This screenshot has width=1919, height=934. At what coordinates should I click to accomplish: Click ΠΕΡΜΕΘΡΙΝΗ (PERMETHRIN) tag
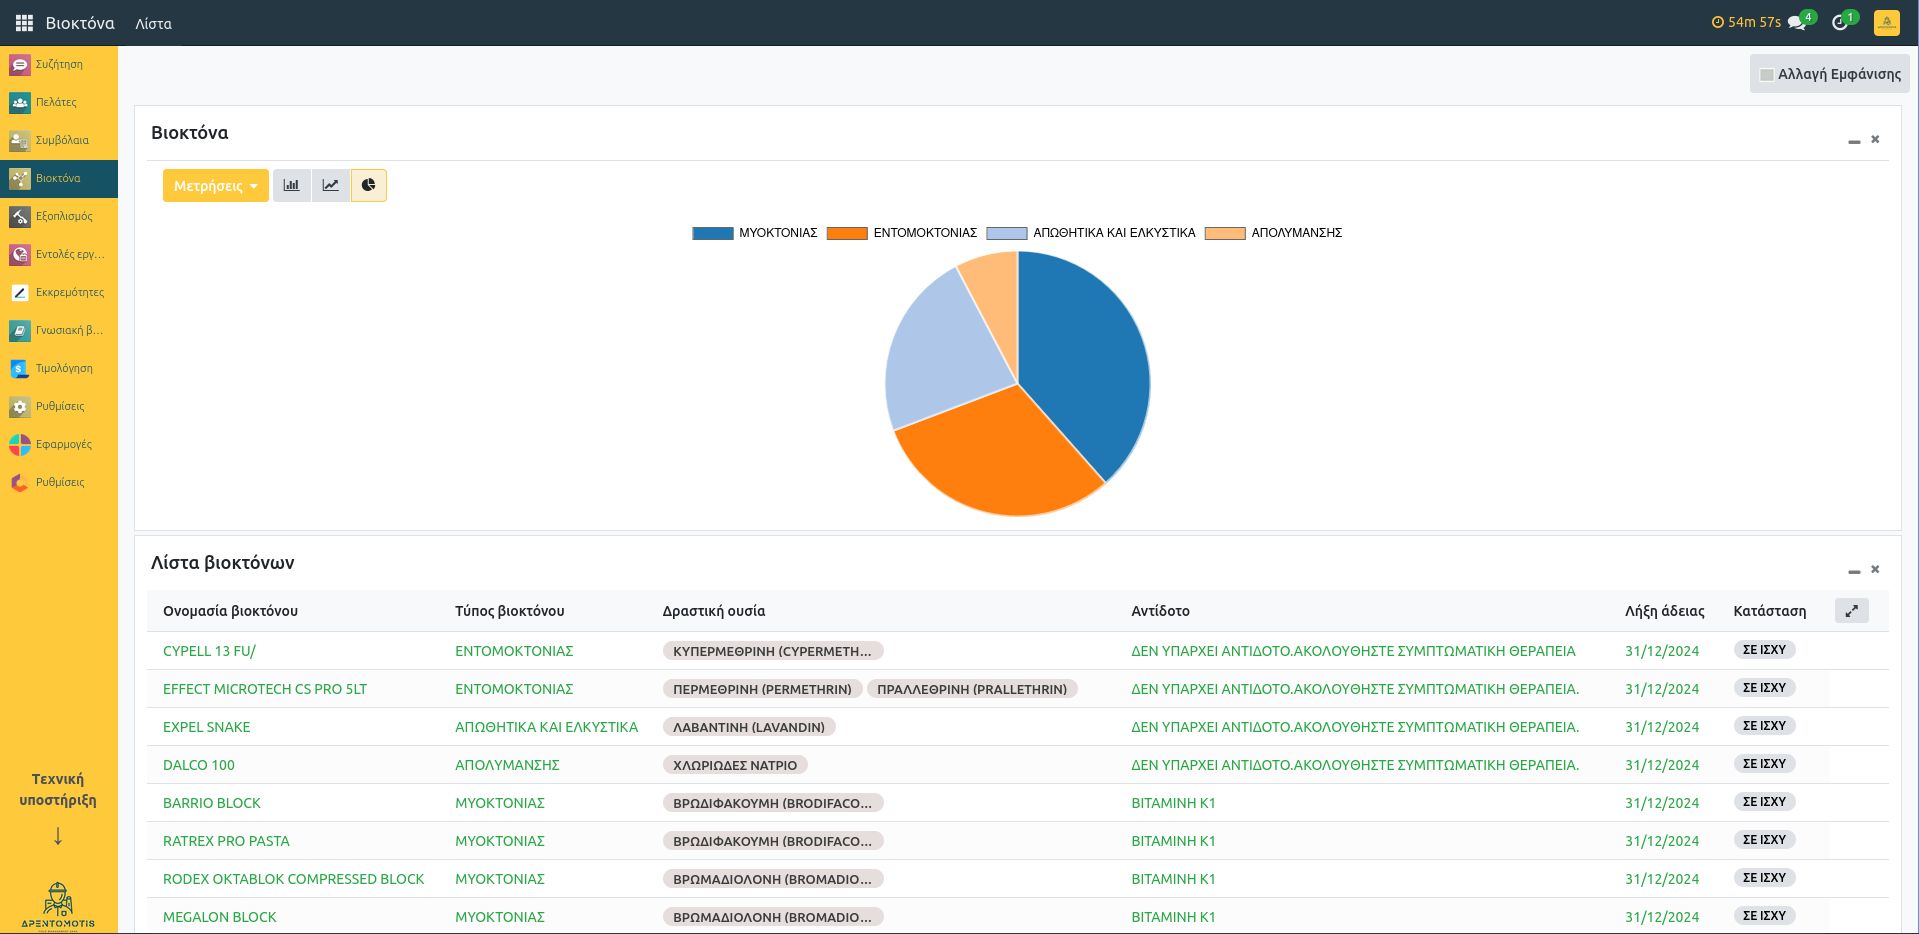[x=762, y=689]
